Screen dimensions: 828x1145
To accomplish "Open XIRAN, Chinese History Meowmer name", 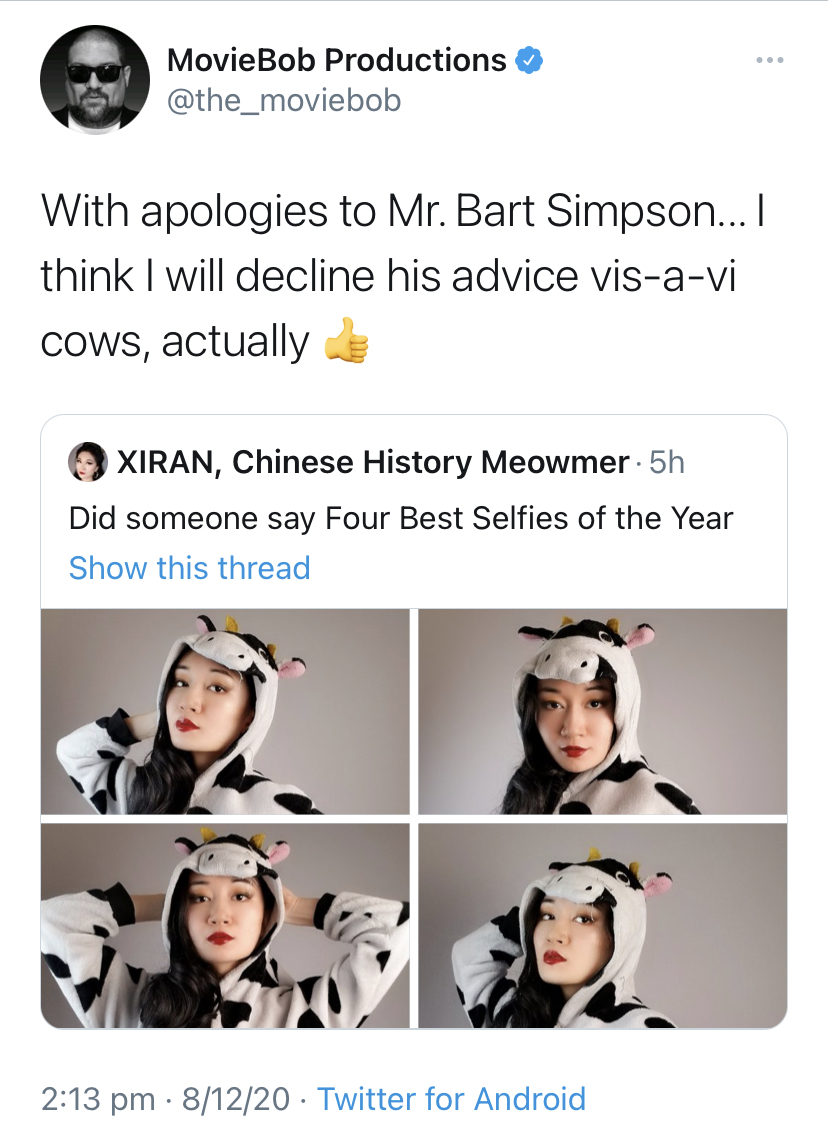I will 373,462.
